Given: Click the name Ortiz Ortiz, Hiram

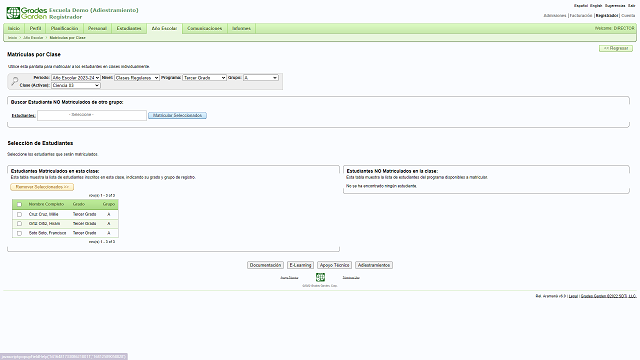Looking at the screenshot, I should [x=44, y=224].
